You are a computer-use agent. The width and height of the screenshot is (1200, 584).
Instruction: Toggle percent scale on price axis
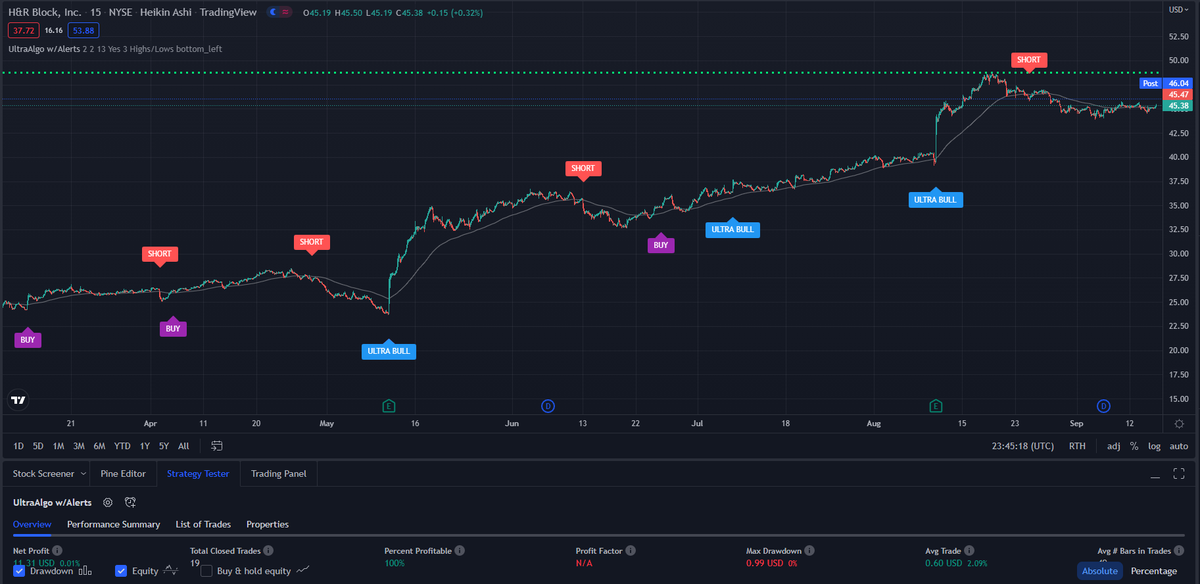pos(1134,446)
